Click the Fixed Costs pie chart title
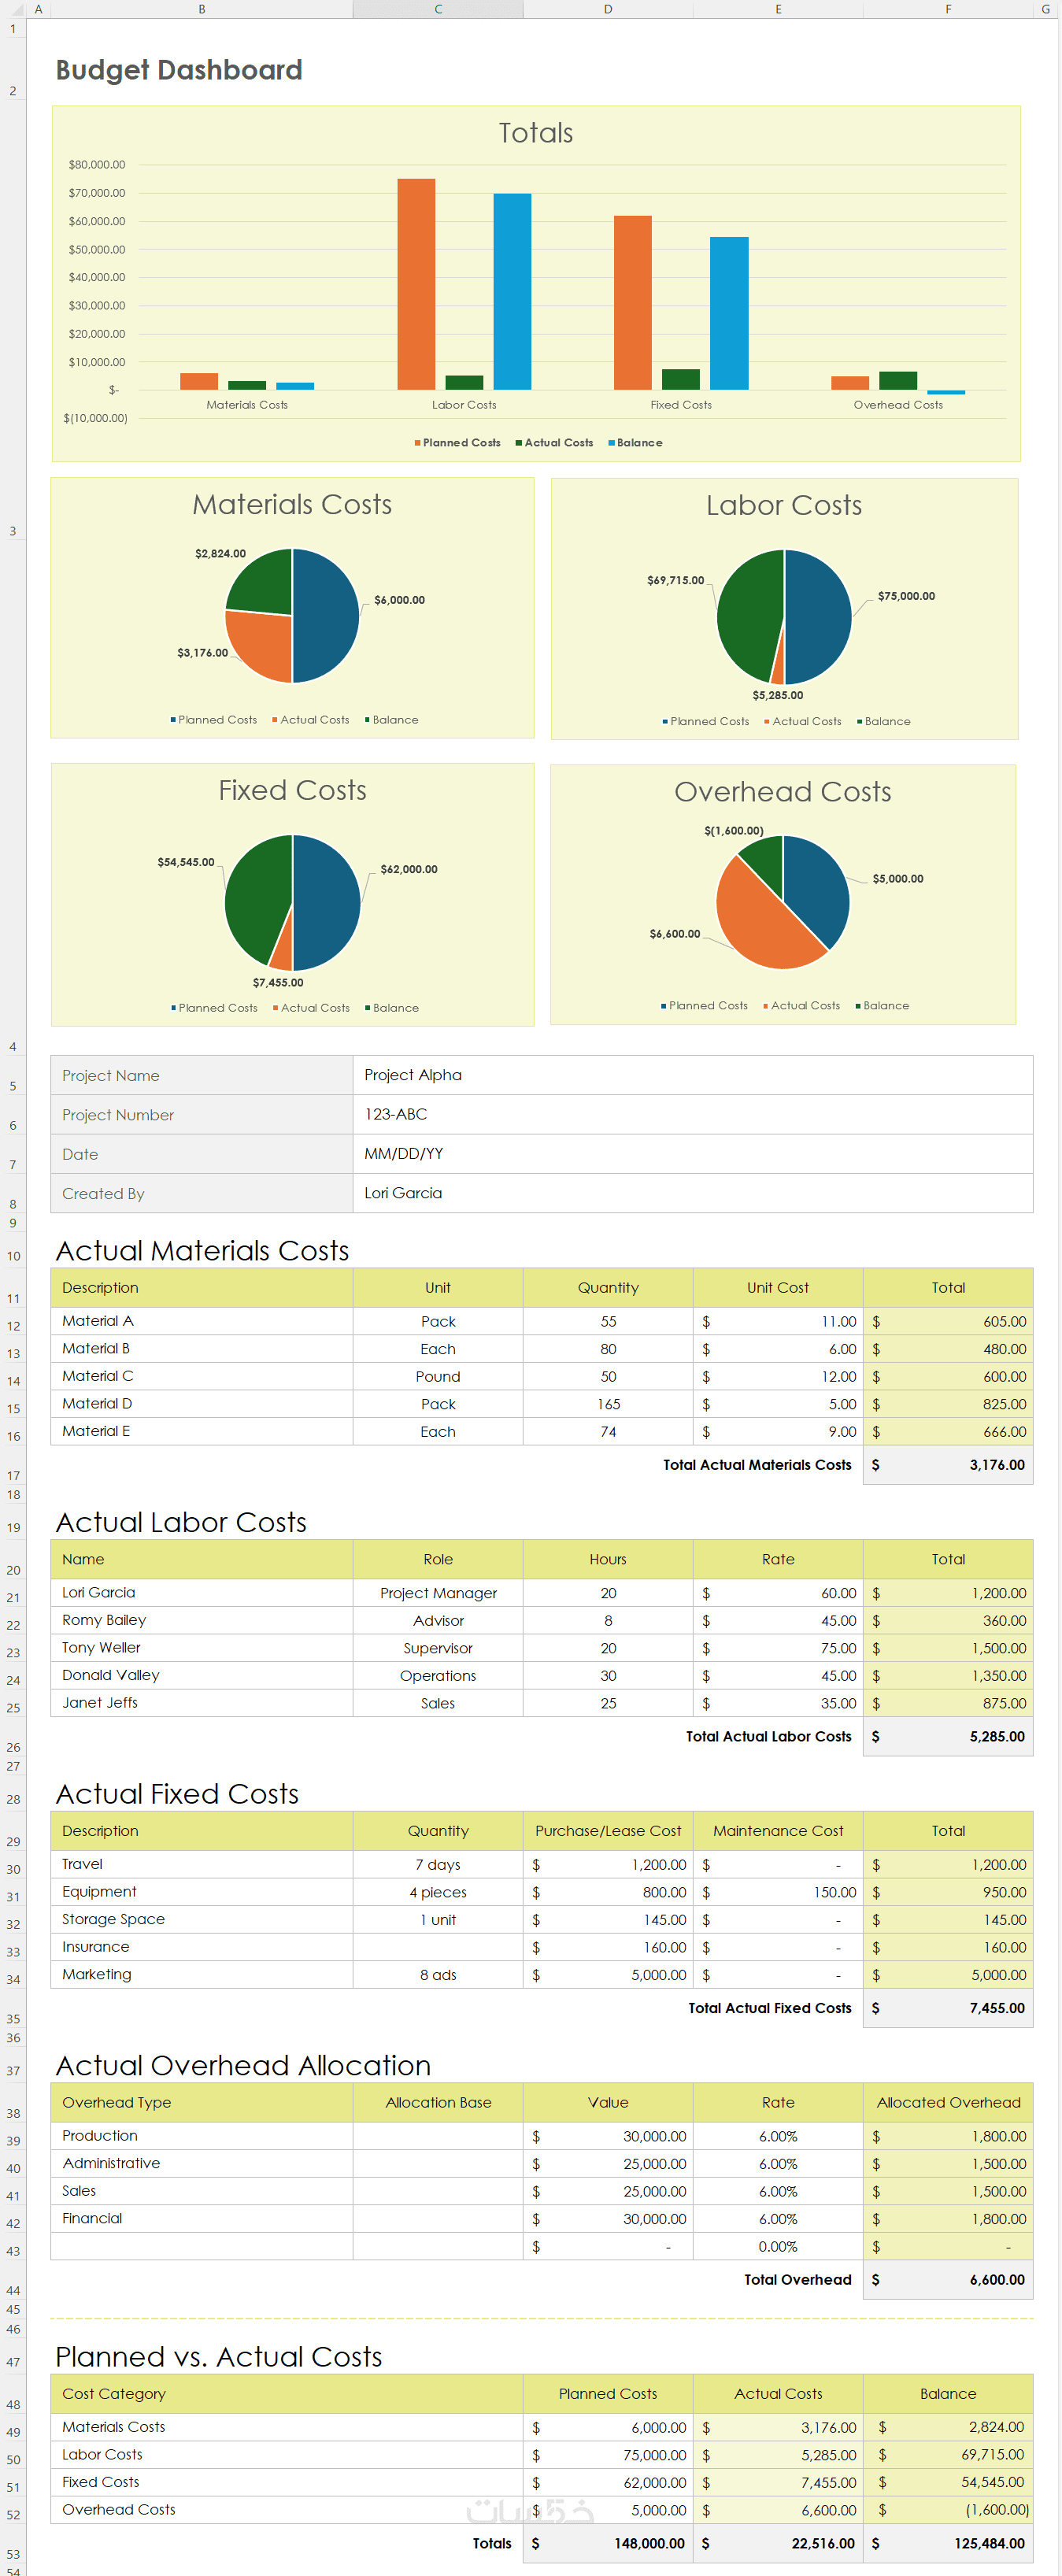Screen dimensions: 1062x2576 (x=292, y=791)
